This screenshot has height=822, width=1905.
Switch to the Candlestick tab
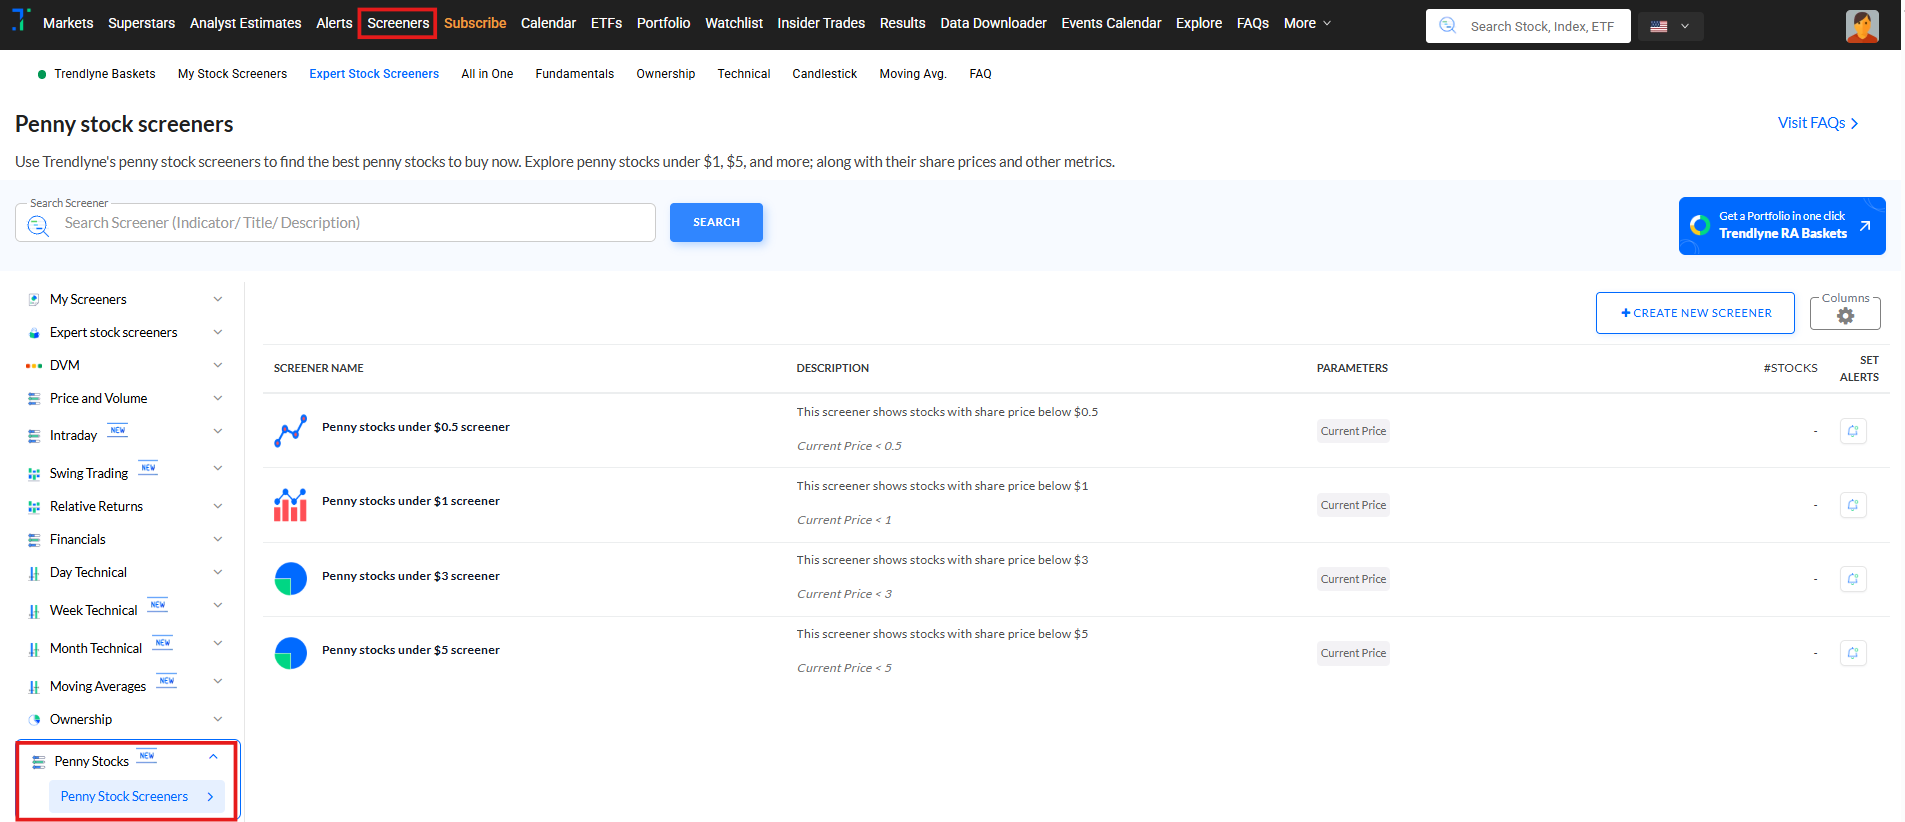[824, 74]
